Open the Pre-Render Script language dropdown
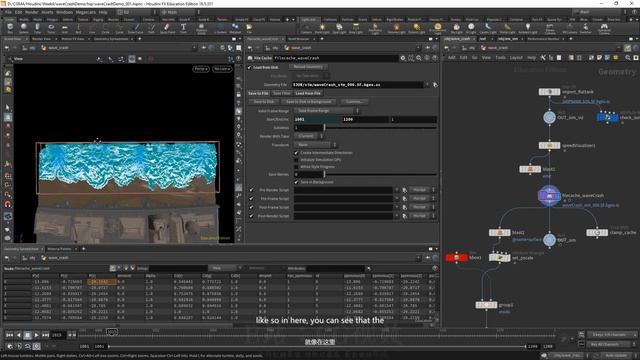The width and height of the screenshot is (640, 360). (x=422, y=190)
